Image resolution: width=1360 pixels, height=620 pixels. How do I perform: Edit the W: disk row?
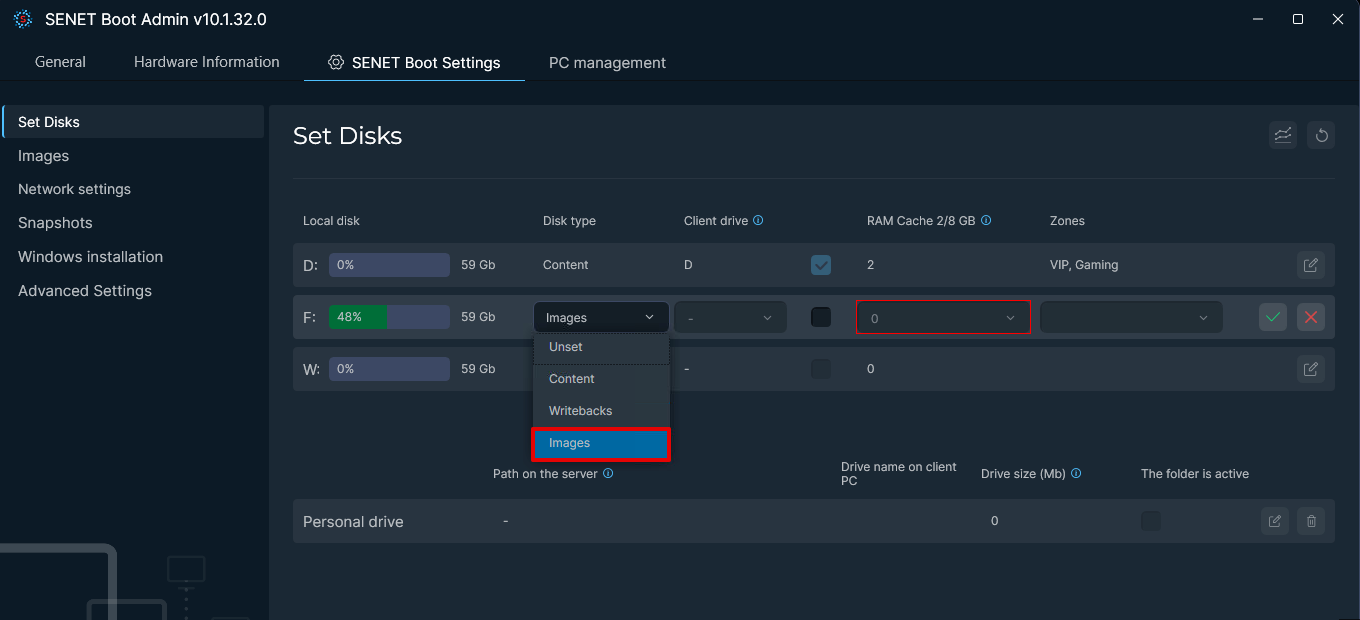pyautogui.click(x=1310, y=369)
